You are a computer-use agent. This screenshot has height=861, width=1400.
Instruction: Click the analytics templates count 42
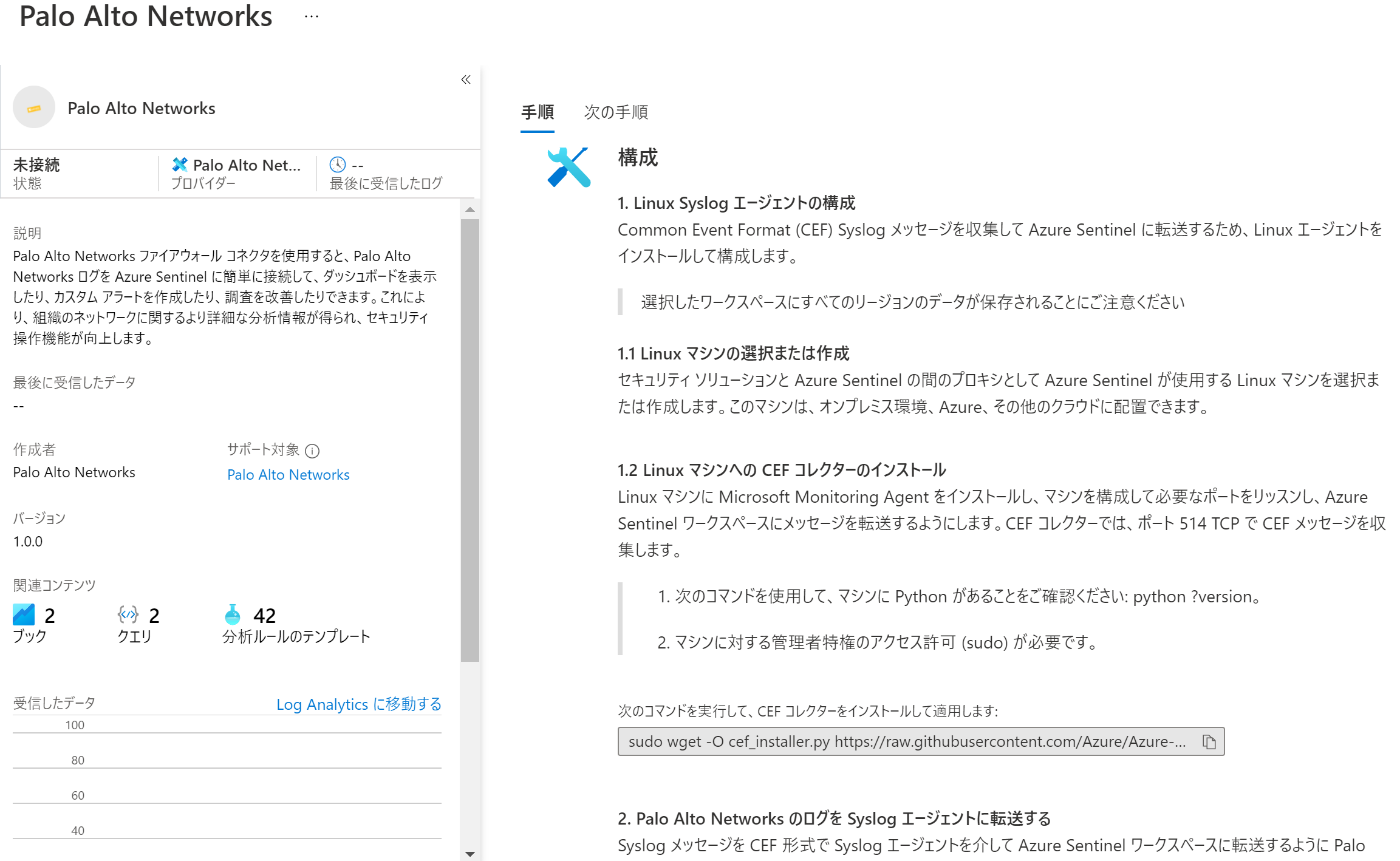tap(264, 615)
